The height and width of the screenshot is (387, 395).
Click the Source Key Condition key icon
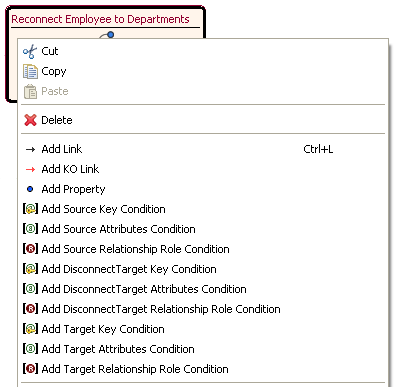(30, 209)
